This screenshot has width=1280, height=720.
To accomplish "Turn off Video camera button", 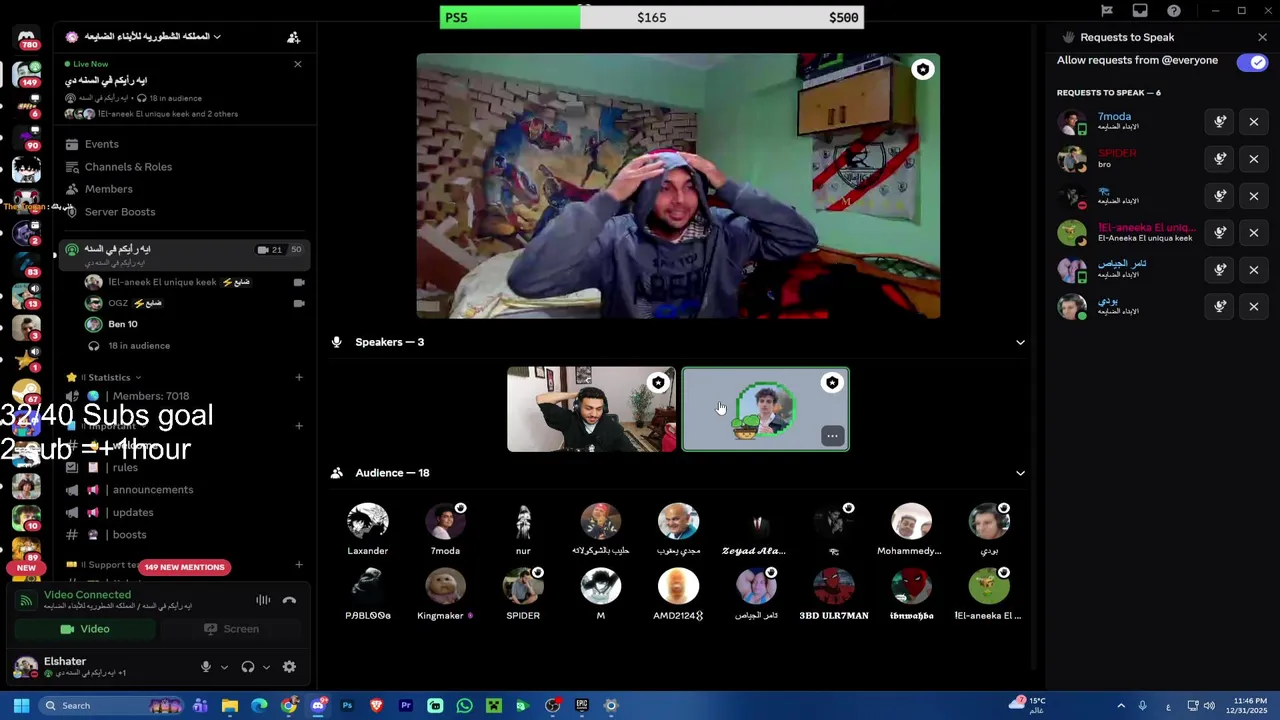I will coord(84,629).
